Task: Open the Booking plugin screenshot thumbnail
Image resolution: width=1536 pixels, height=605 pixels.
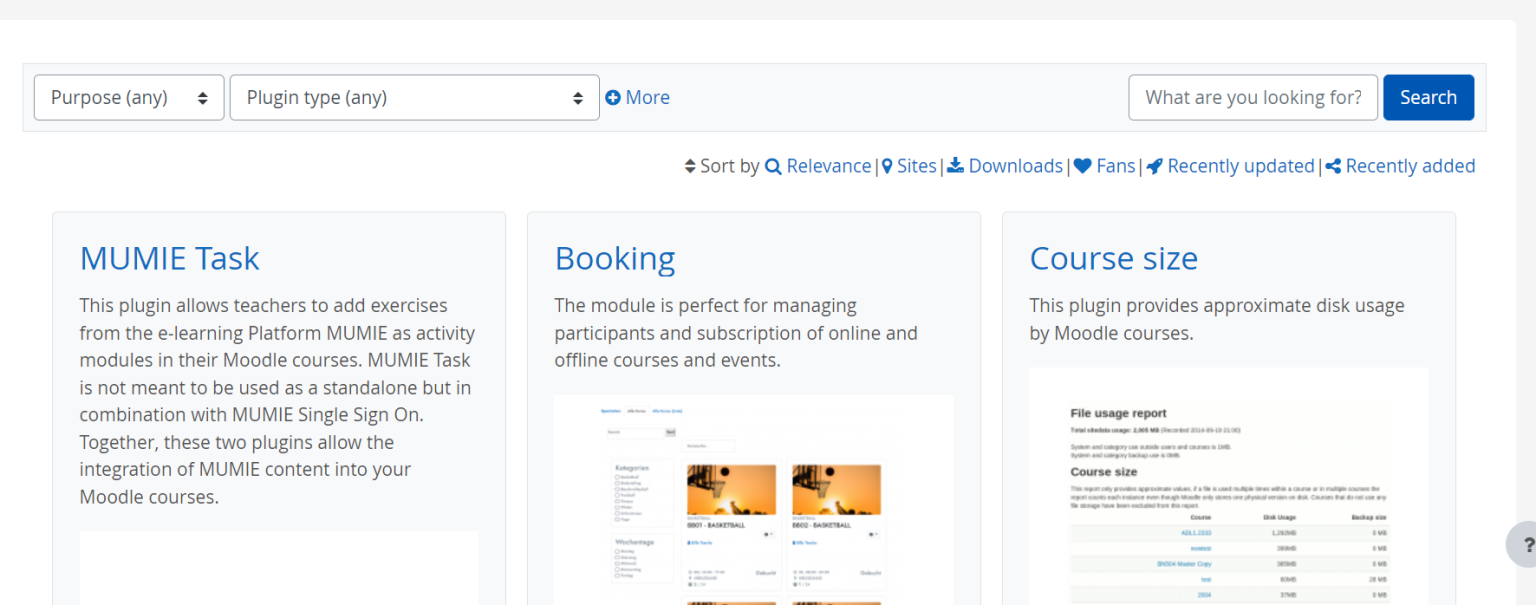Action: [x=754, y=500]
